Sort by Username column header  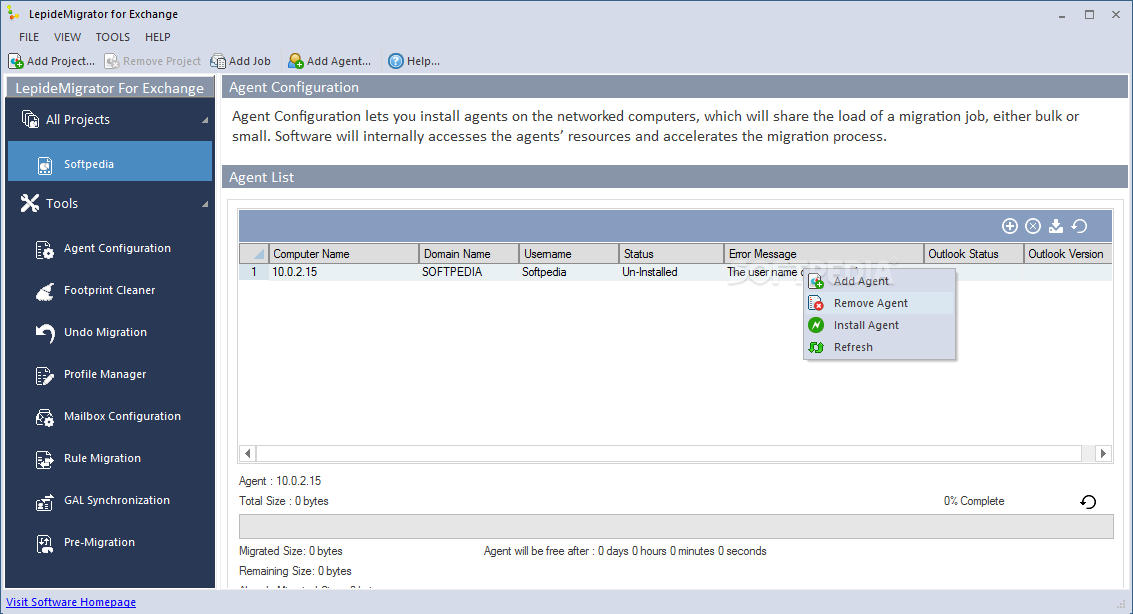click(569, 254)
